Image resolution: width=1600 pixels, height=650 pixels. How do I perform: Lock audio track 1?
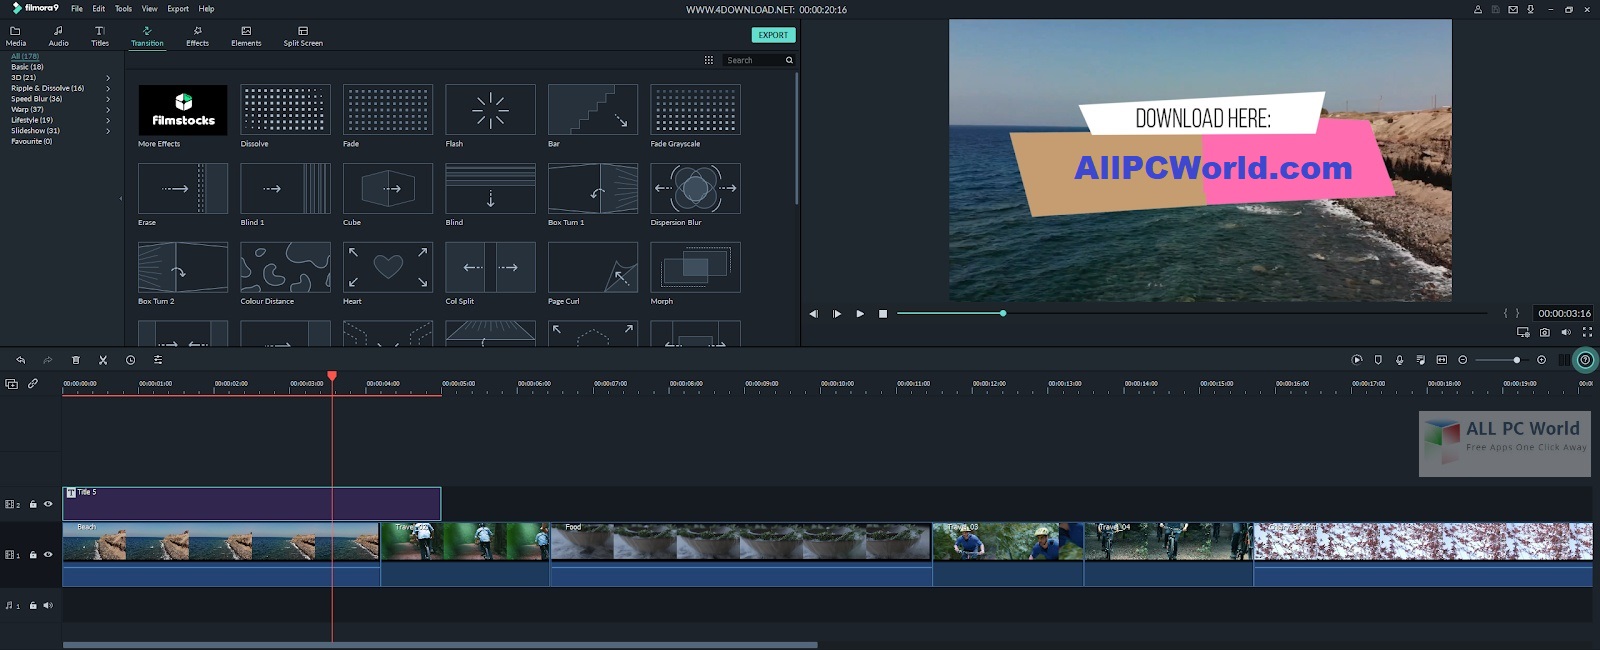pyautogui.click(x=33, y=605)
